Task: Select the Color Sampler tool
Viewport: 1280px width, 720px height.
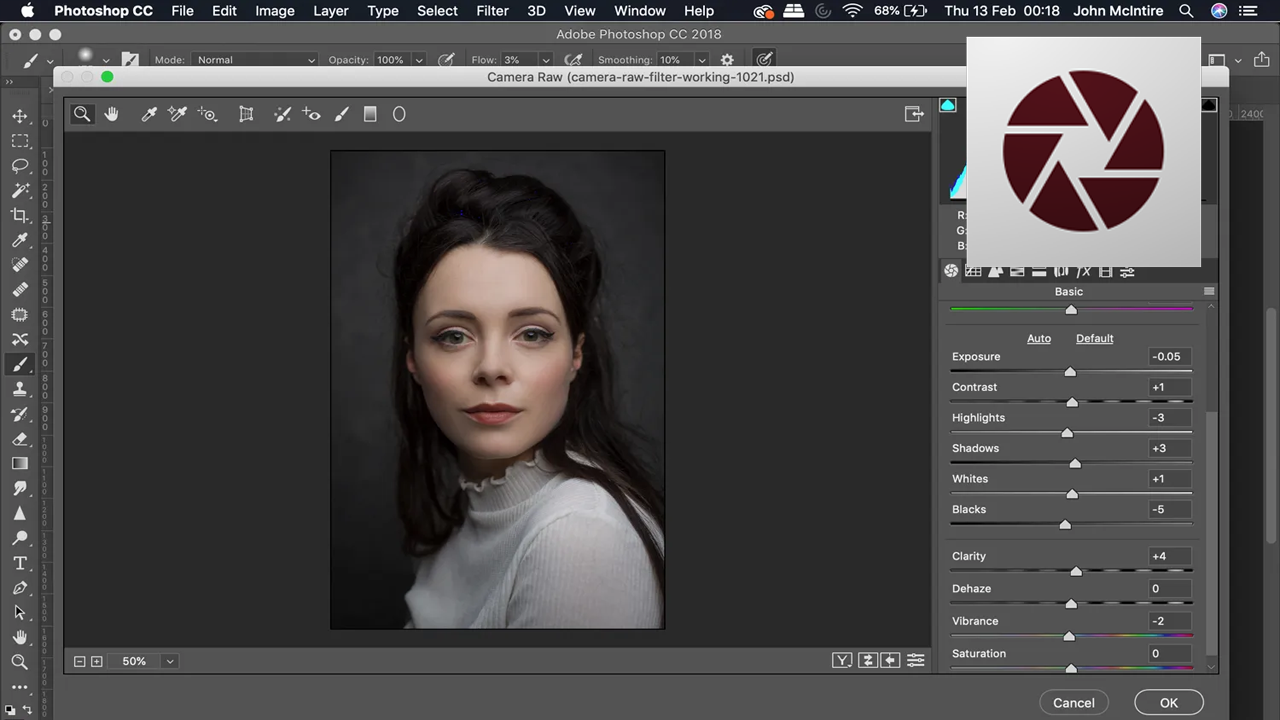Action: pyautogui.click(x=177, y=114)
